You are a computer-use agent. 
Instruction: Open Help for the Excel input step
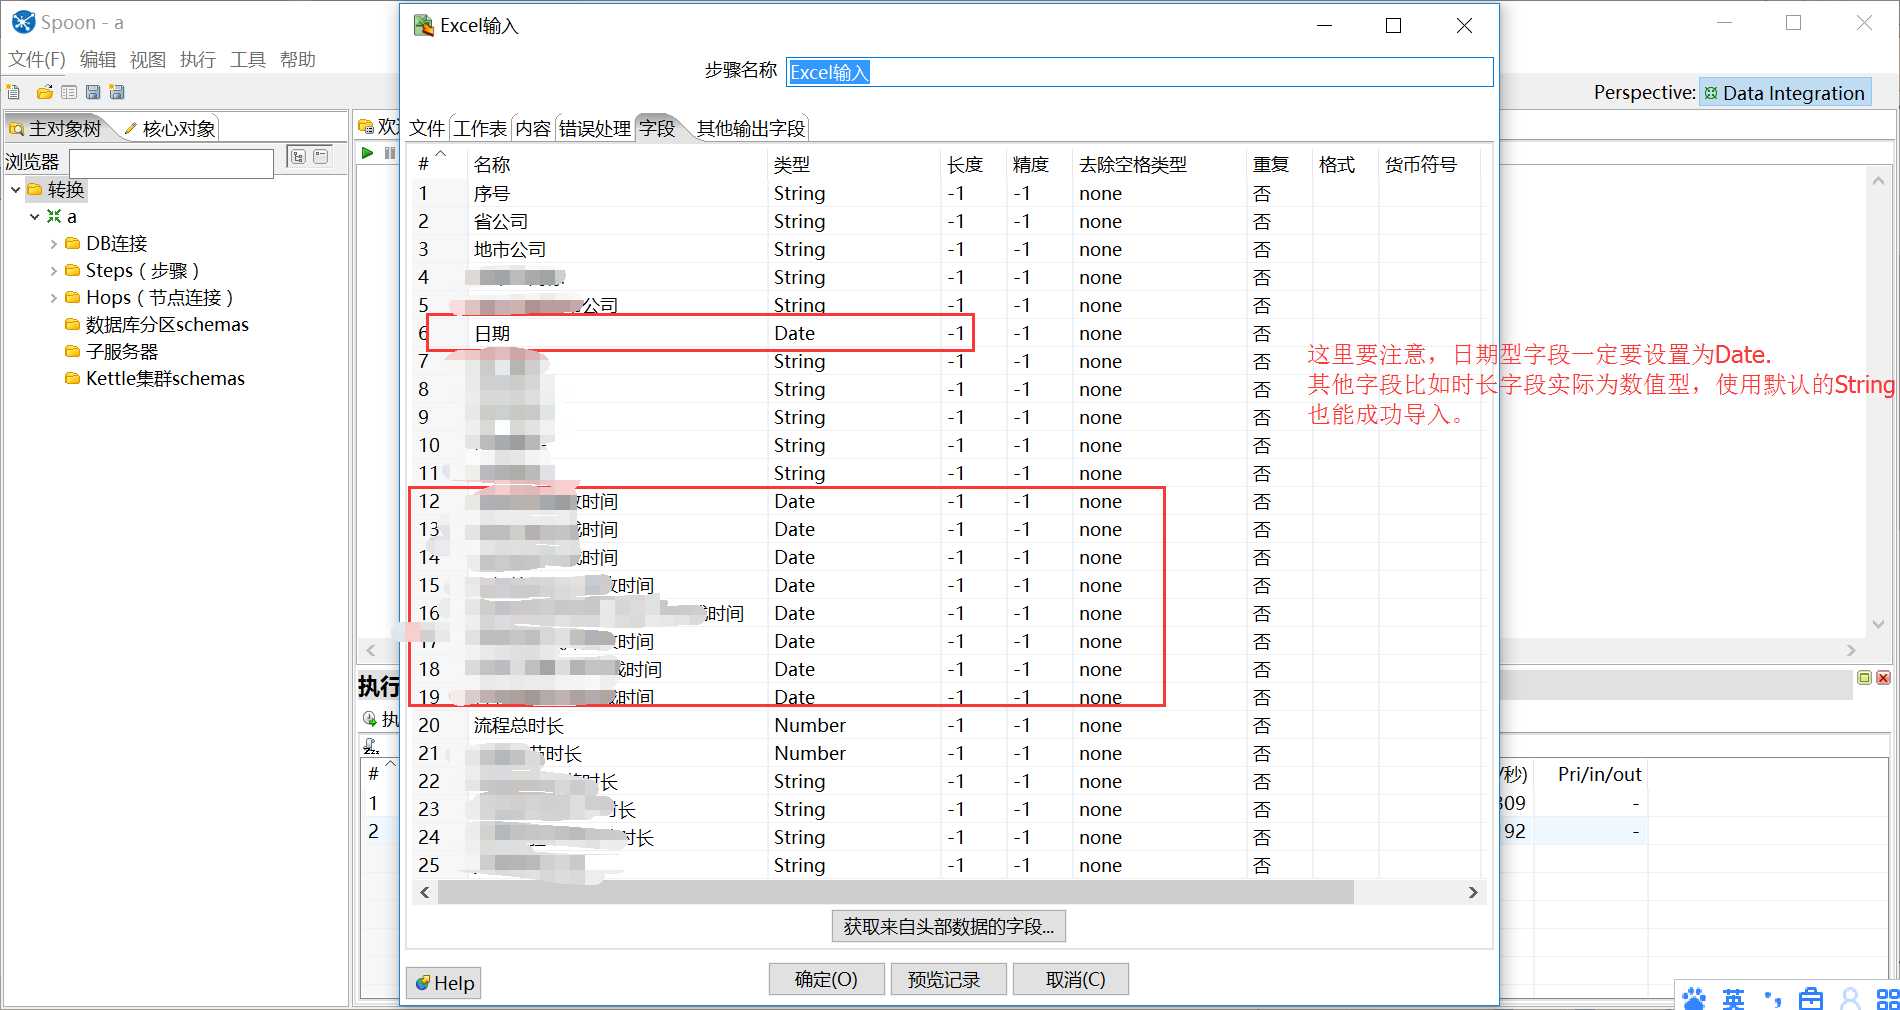(443, 983)
